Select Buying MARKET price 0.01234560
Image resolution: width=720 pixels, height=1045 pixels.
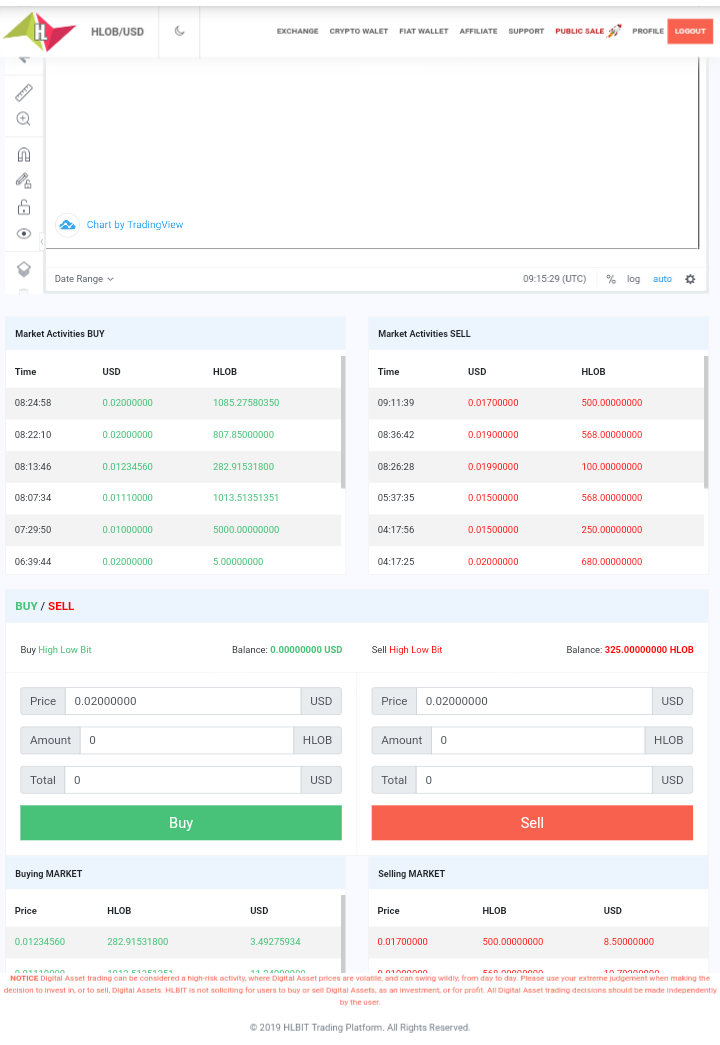click(40, 942)
